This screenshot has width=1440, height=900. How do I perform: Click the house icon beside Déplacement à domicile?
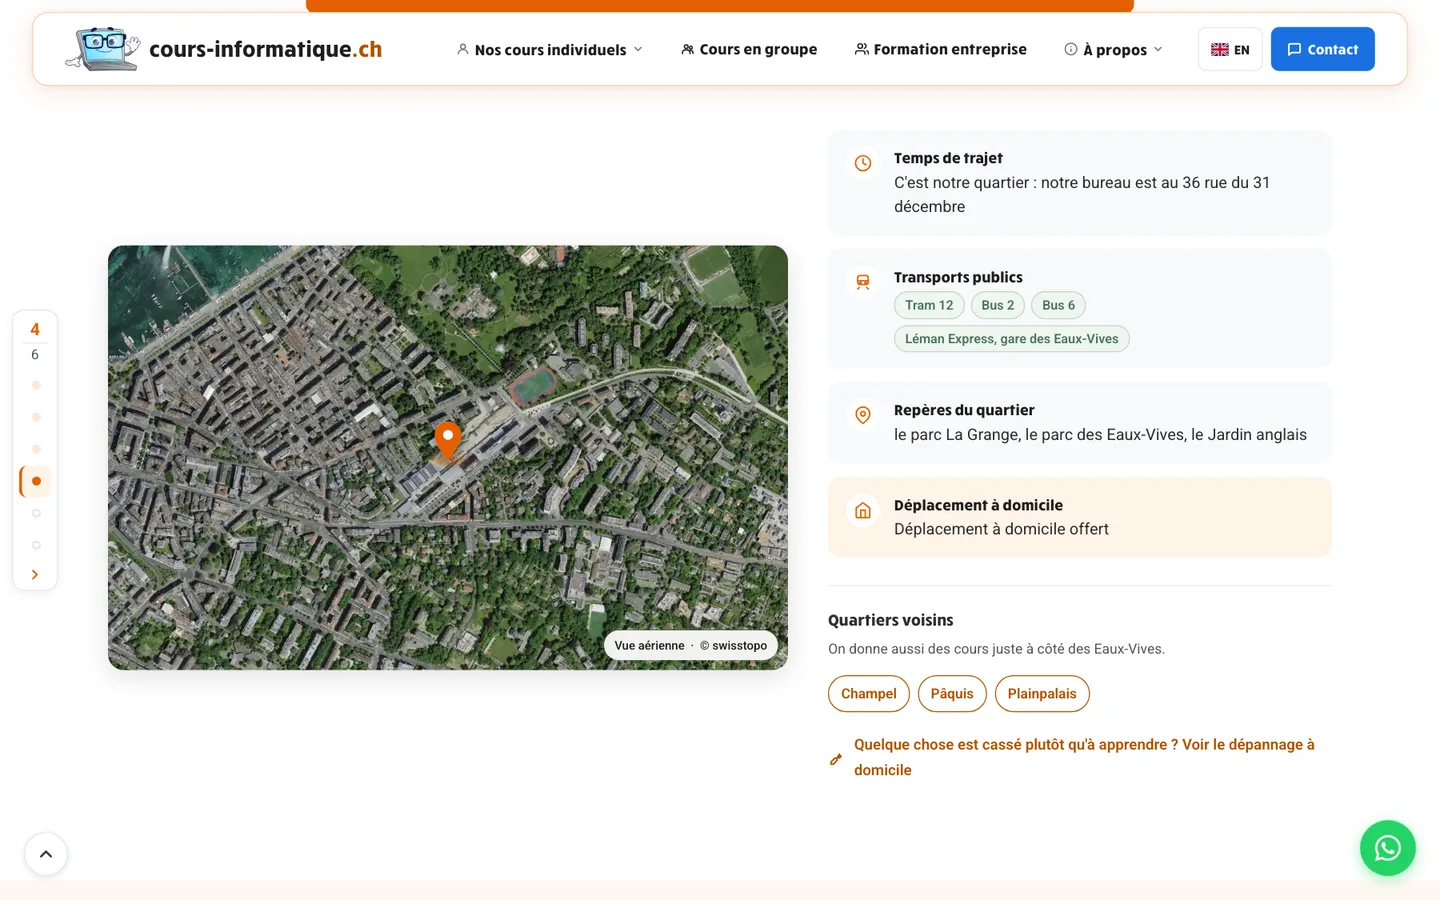863,511
